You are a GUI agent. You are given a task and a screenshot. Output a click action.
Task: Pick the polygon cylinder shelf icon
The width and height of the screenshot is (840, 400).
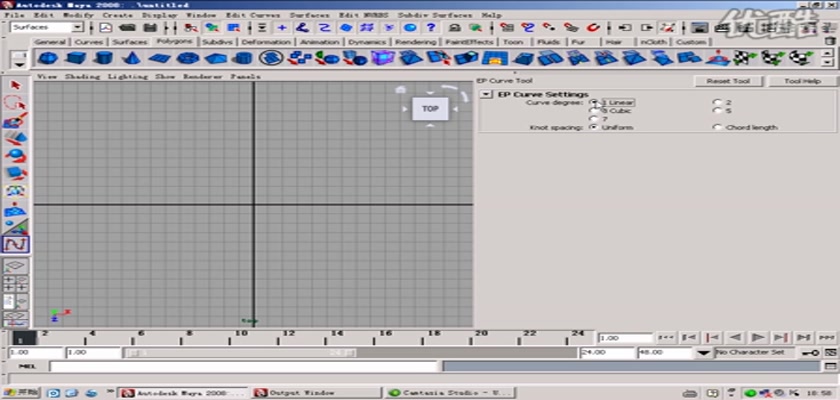(x=104, y=59)
